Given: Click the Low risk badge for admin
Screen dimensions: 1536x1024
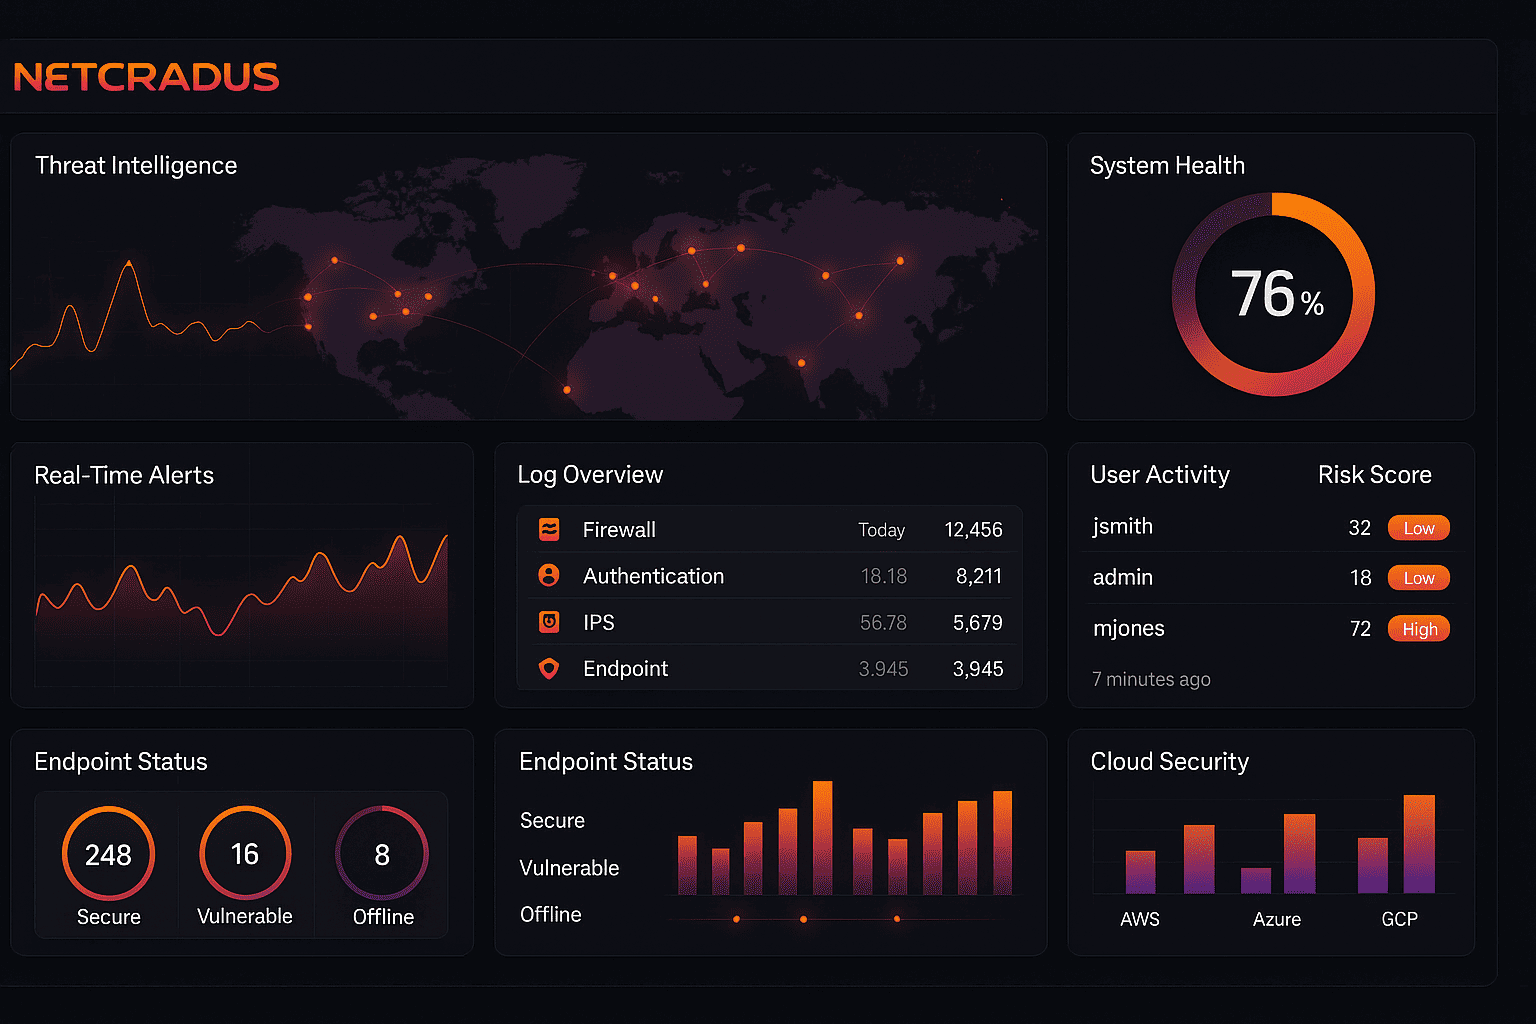Looking at the screenshot, I should 1418,578.
